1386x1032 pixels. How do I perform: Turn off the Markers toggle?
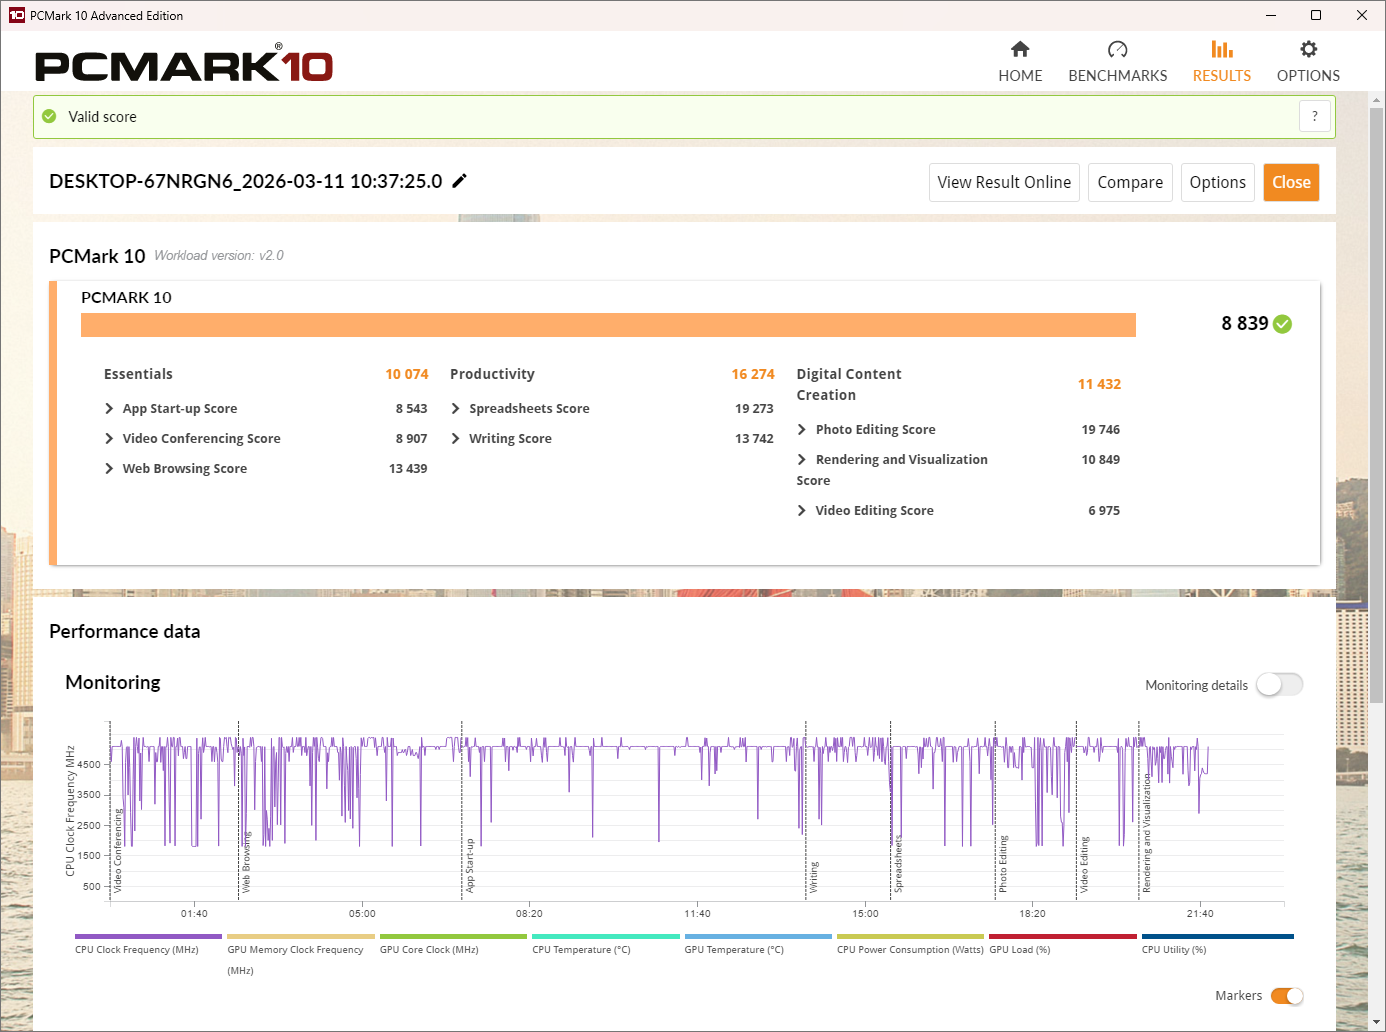click(1286, 996)
